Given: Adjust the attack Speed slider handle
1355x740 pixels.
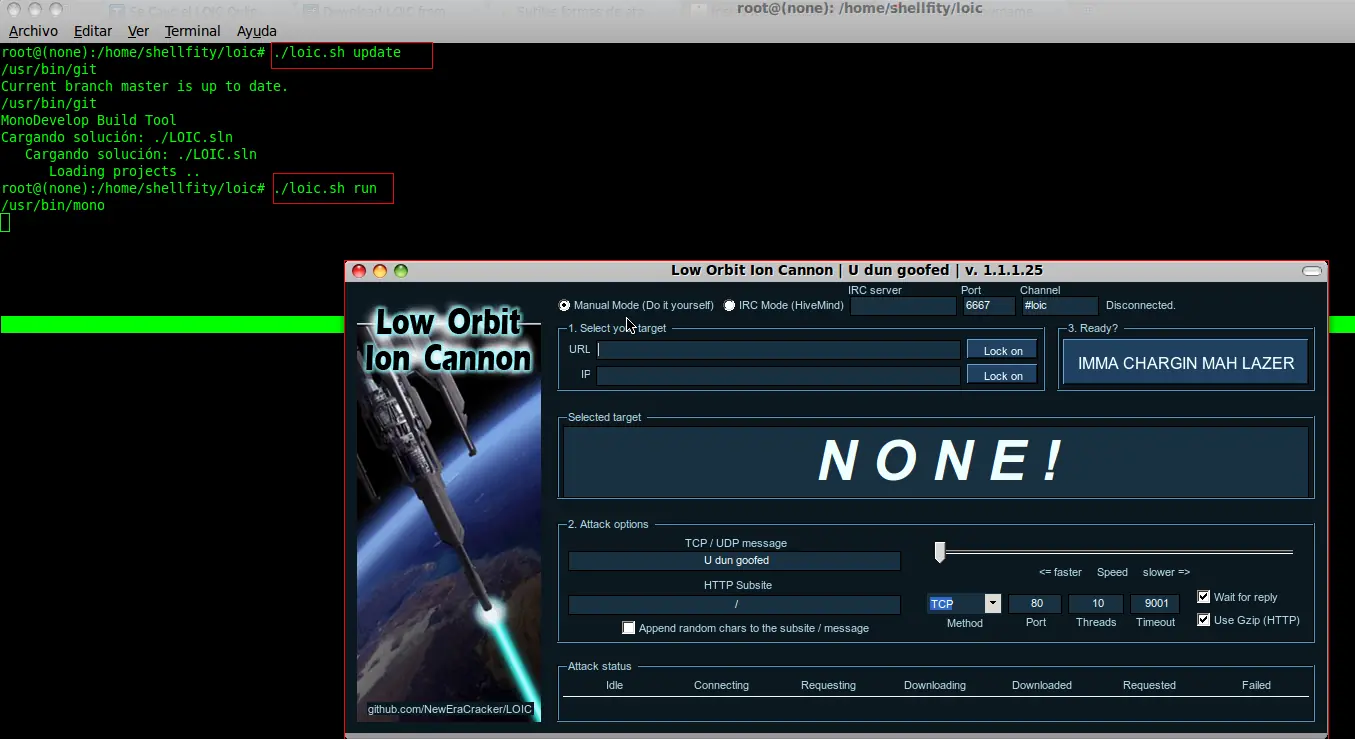Looking at the screenshot, I should point(940,552).
